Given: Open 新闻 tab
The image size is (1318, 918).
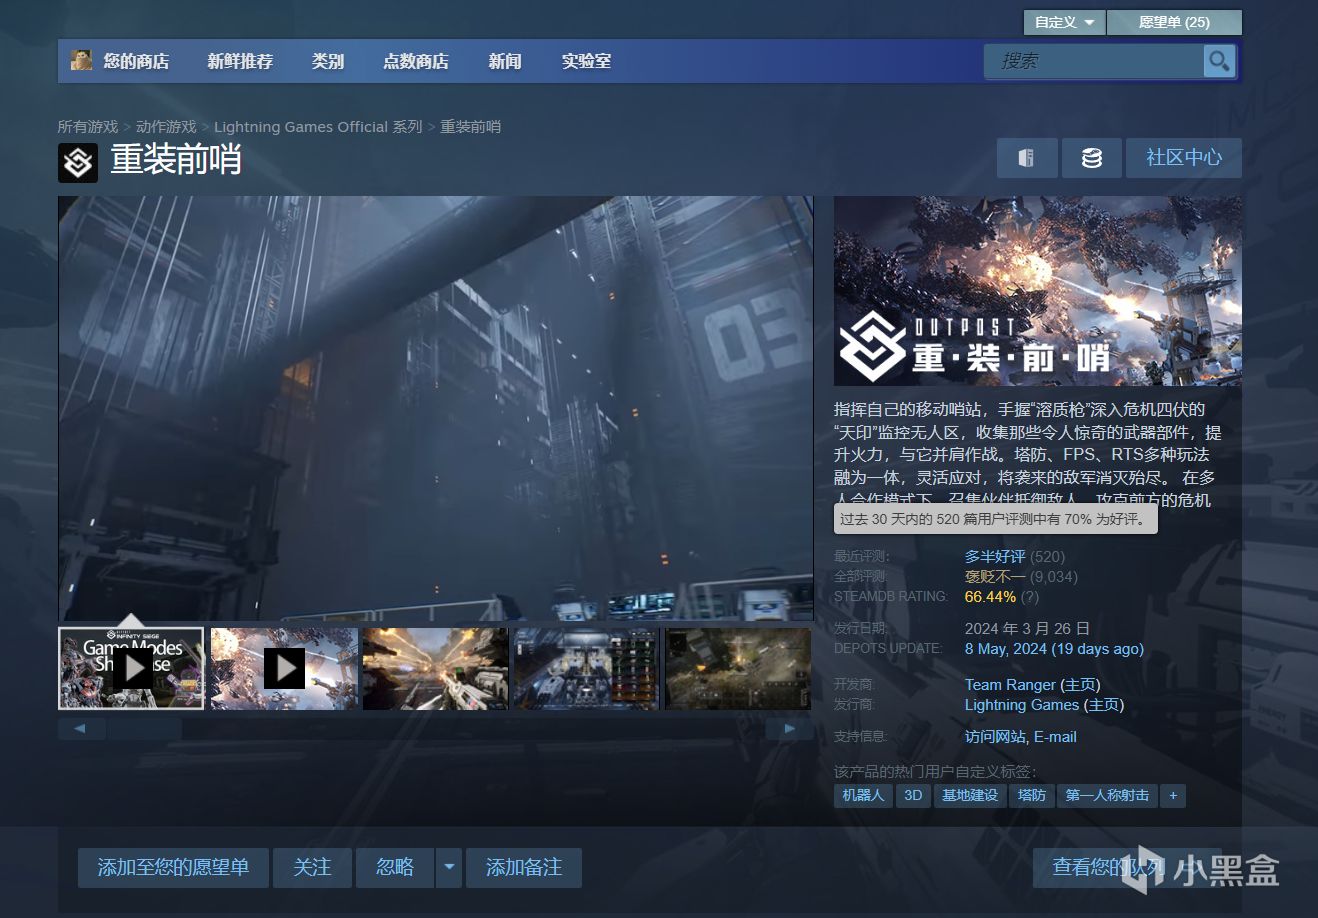Looking at the screenshot, I should click(x=505, y=61).
